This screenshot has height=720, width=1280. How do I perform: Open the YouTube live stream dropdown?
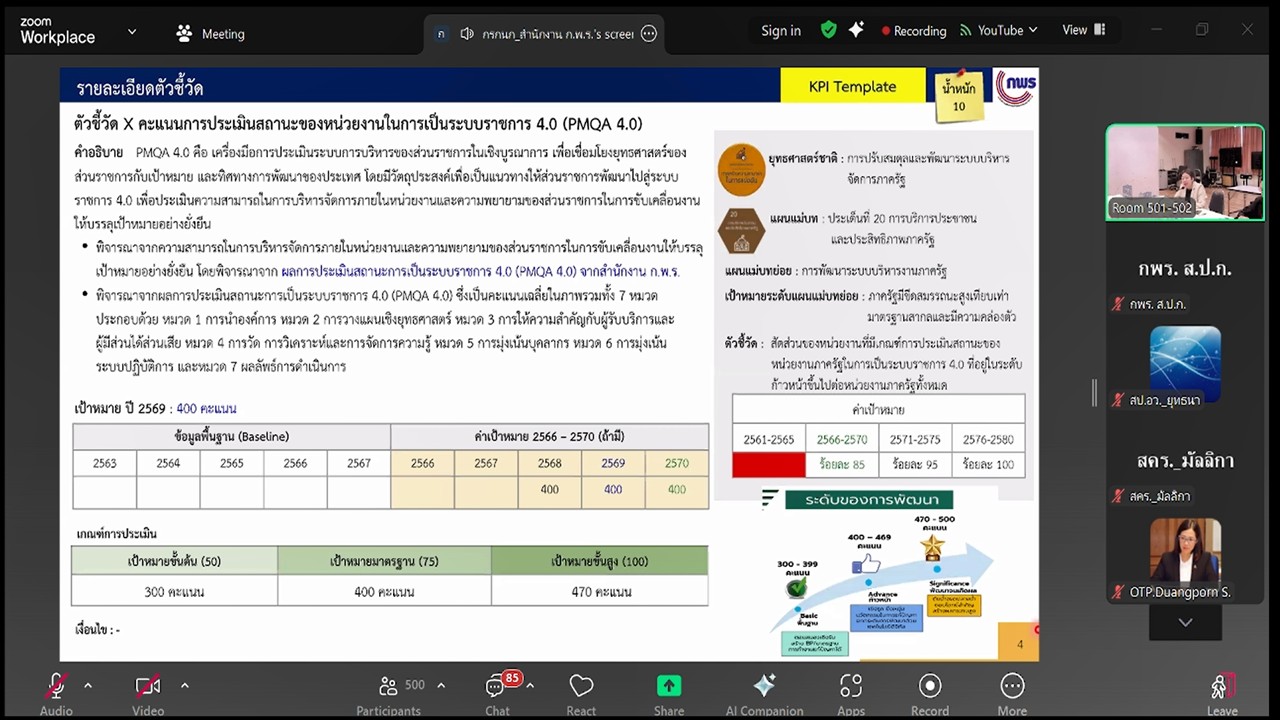[998, 30]
